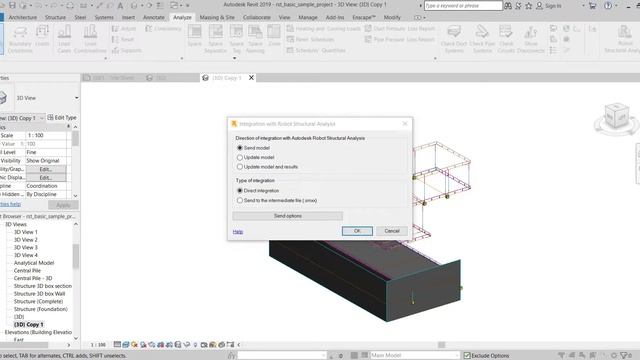
Task: Close the (3D) Copy 1 view tab
Action: (251, 78)
